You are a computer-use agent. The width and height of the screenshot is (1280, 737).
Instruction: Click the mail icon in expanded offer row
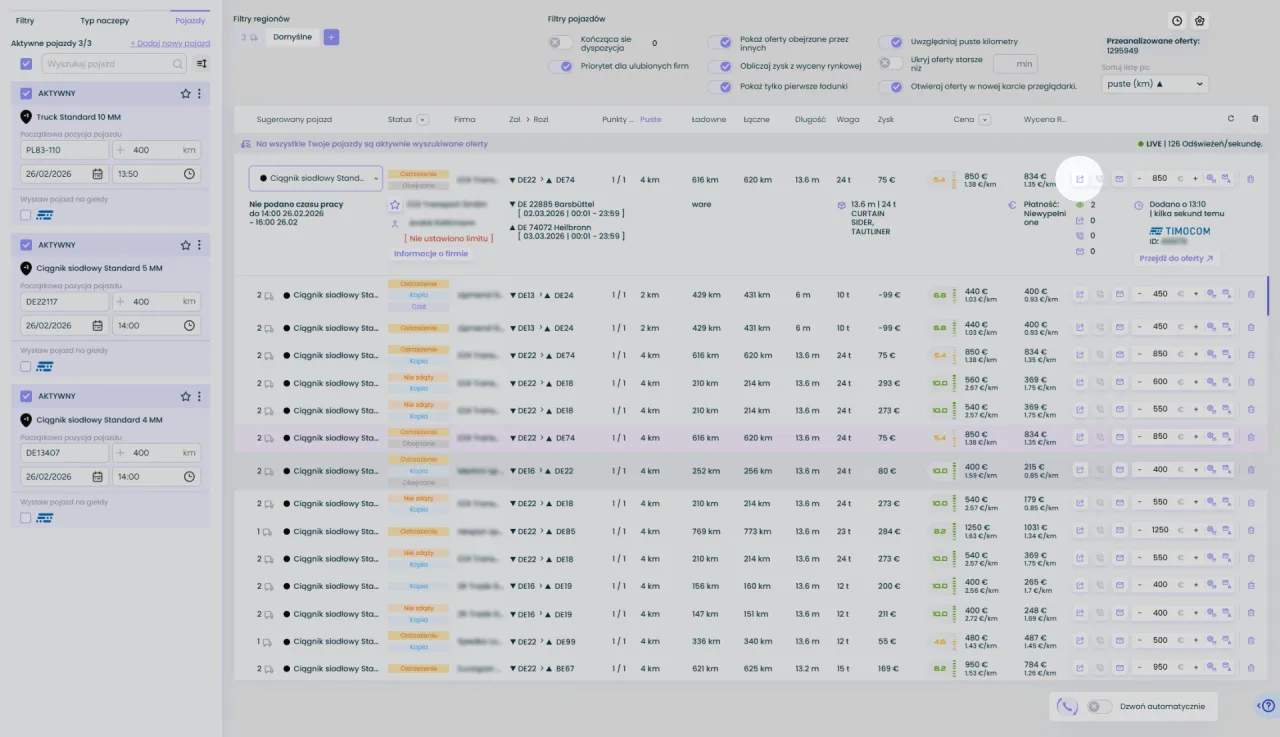1119,179
